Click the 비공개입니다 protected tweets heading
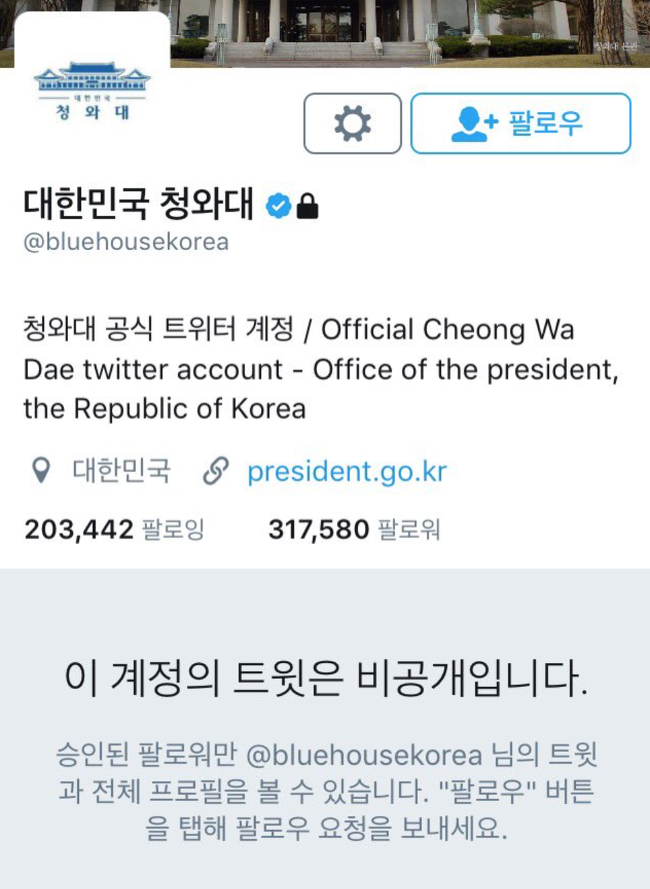Viewport: 650px width, 889px height. point(325,678)
